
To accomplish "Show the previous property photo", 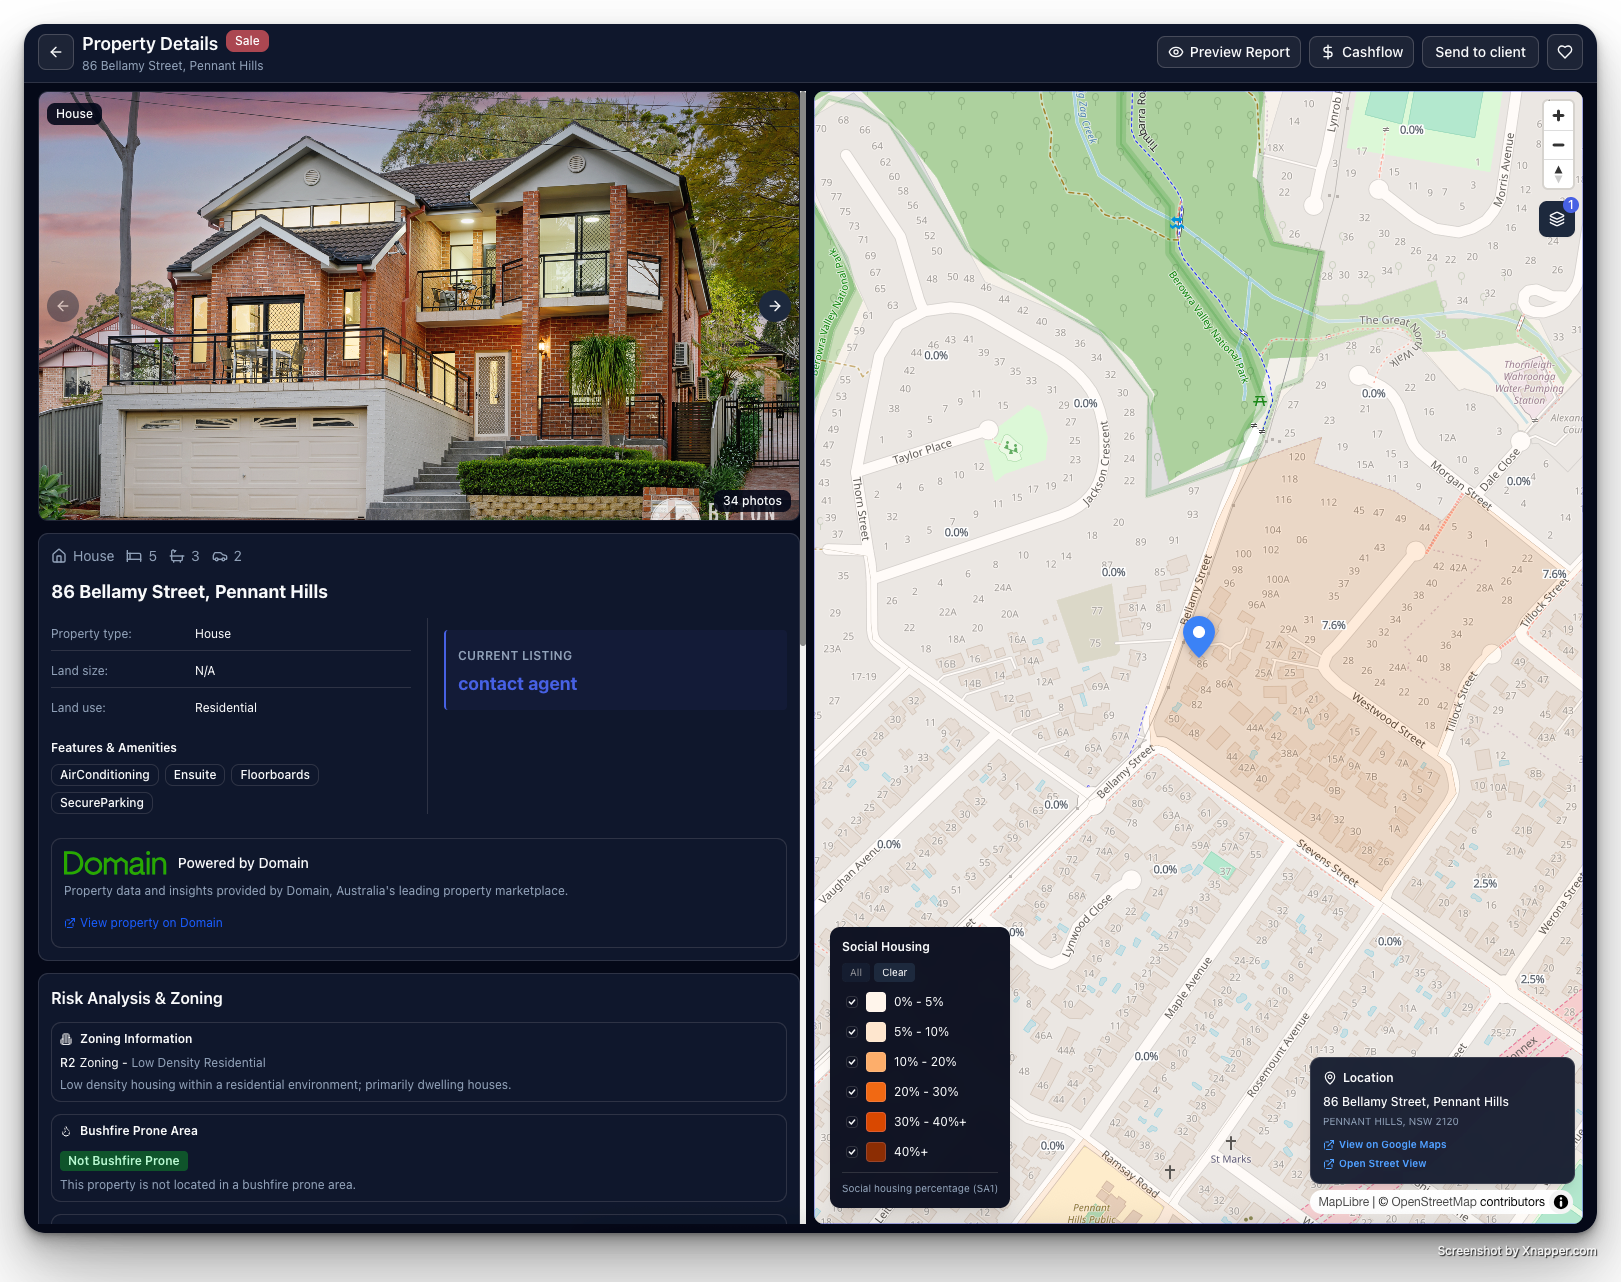I will 63,306.
